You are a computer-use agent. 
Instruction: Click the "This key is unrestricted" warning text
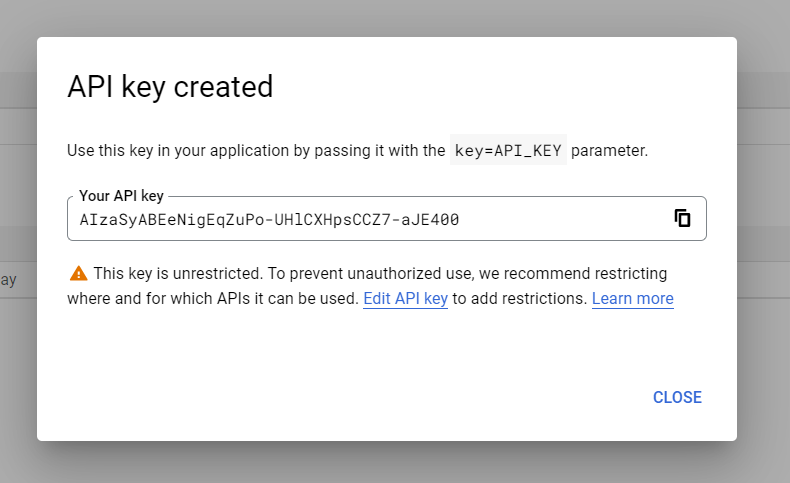tap(180, 273)
